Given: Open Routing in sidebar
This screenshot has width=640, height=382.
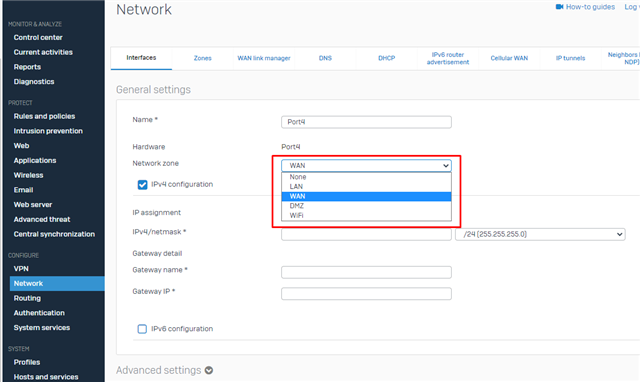Looking at the screenshot, I should point(27,298).
